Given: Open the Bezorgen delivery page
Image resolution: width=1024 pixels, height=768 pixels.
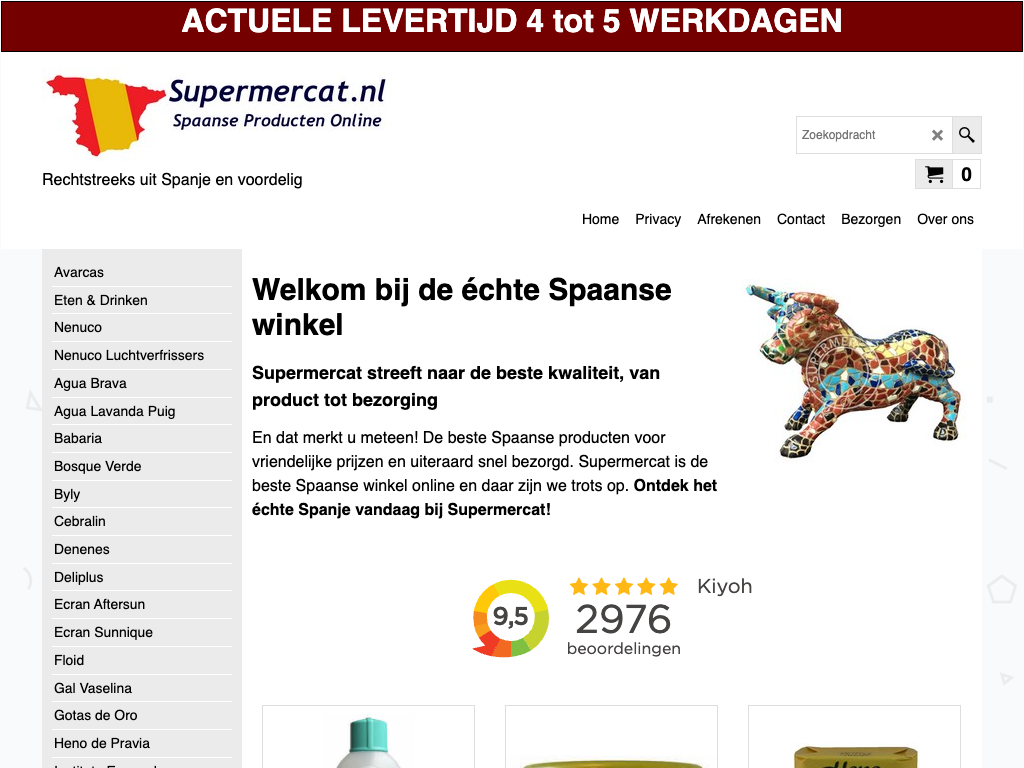Looking at the screenshot, I should point(871,219).
